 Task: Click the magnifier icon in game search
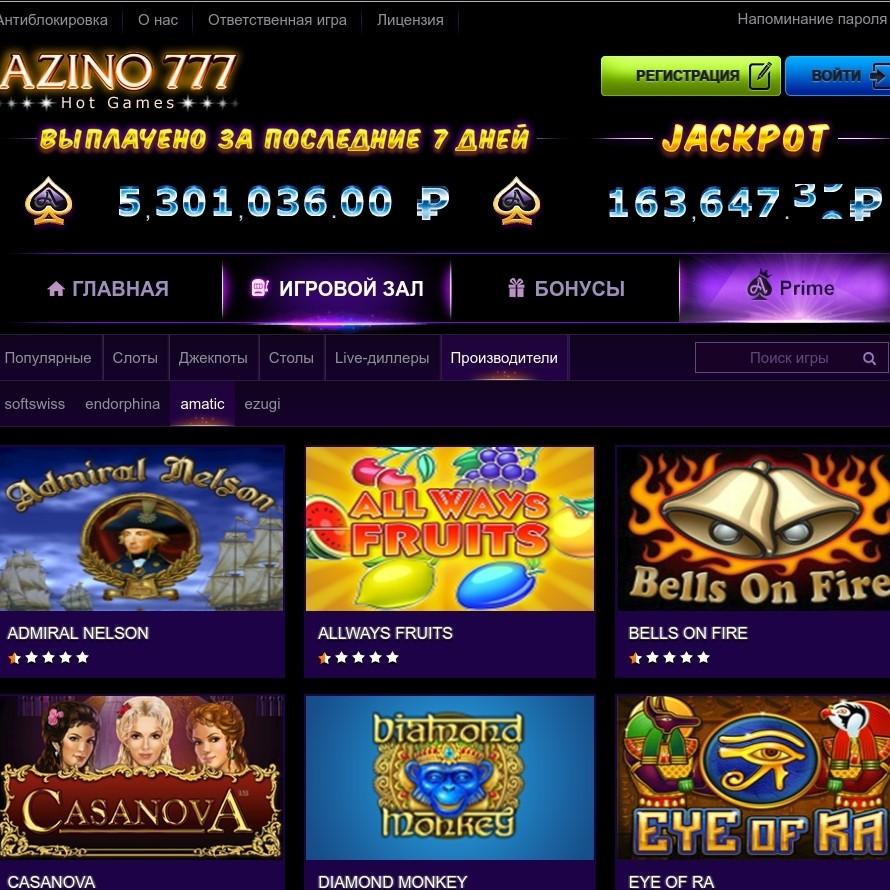(x=868, y=358)
